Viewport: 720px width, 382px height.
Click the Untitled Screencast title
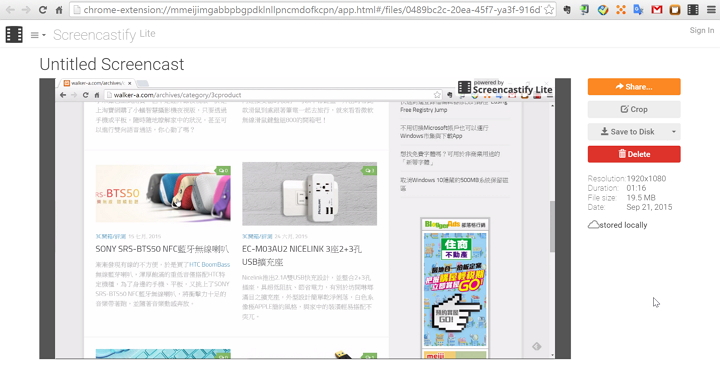click(112, 64)
